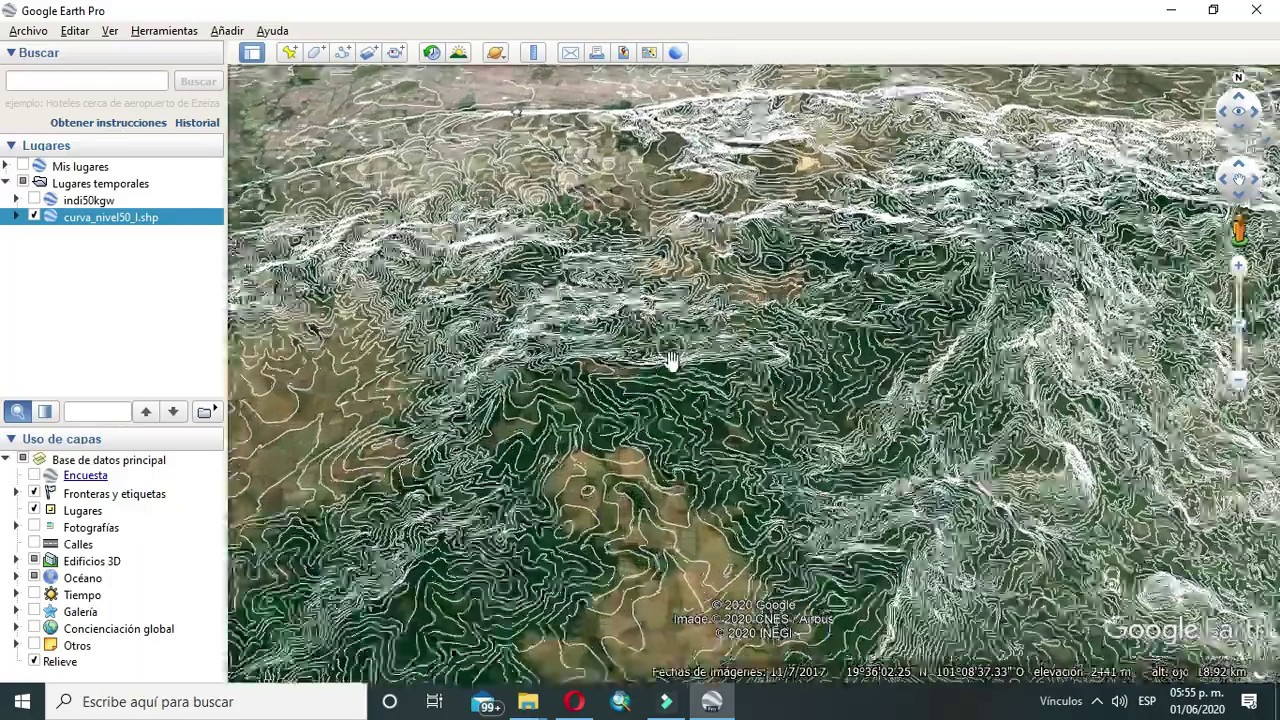The width and height of the screenshot is (1280, 720).
Task: Open Task View on the taskbar
Action: pos(434,701)
